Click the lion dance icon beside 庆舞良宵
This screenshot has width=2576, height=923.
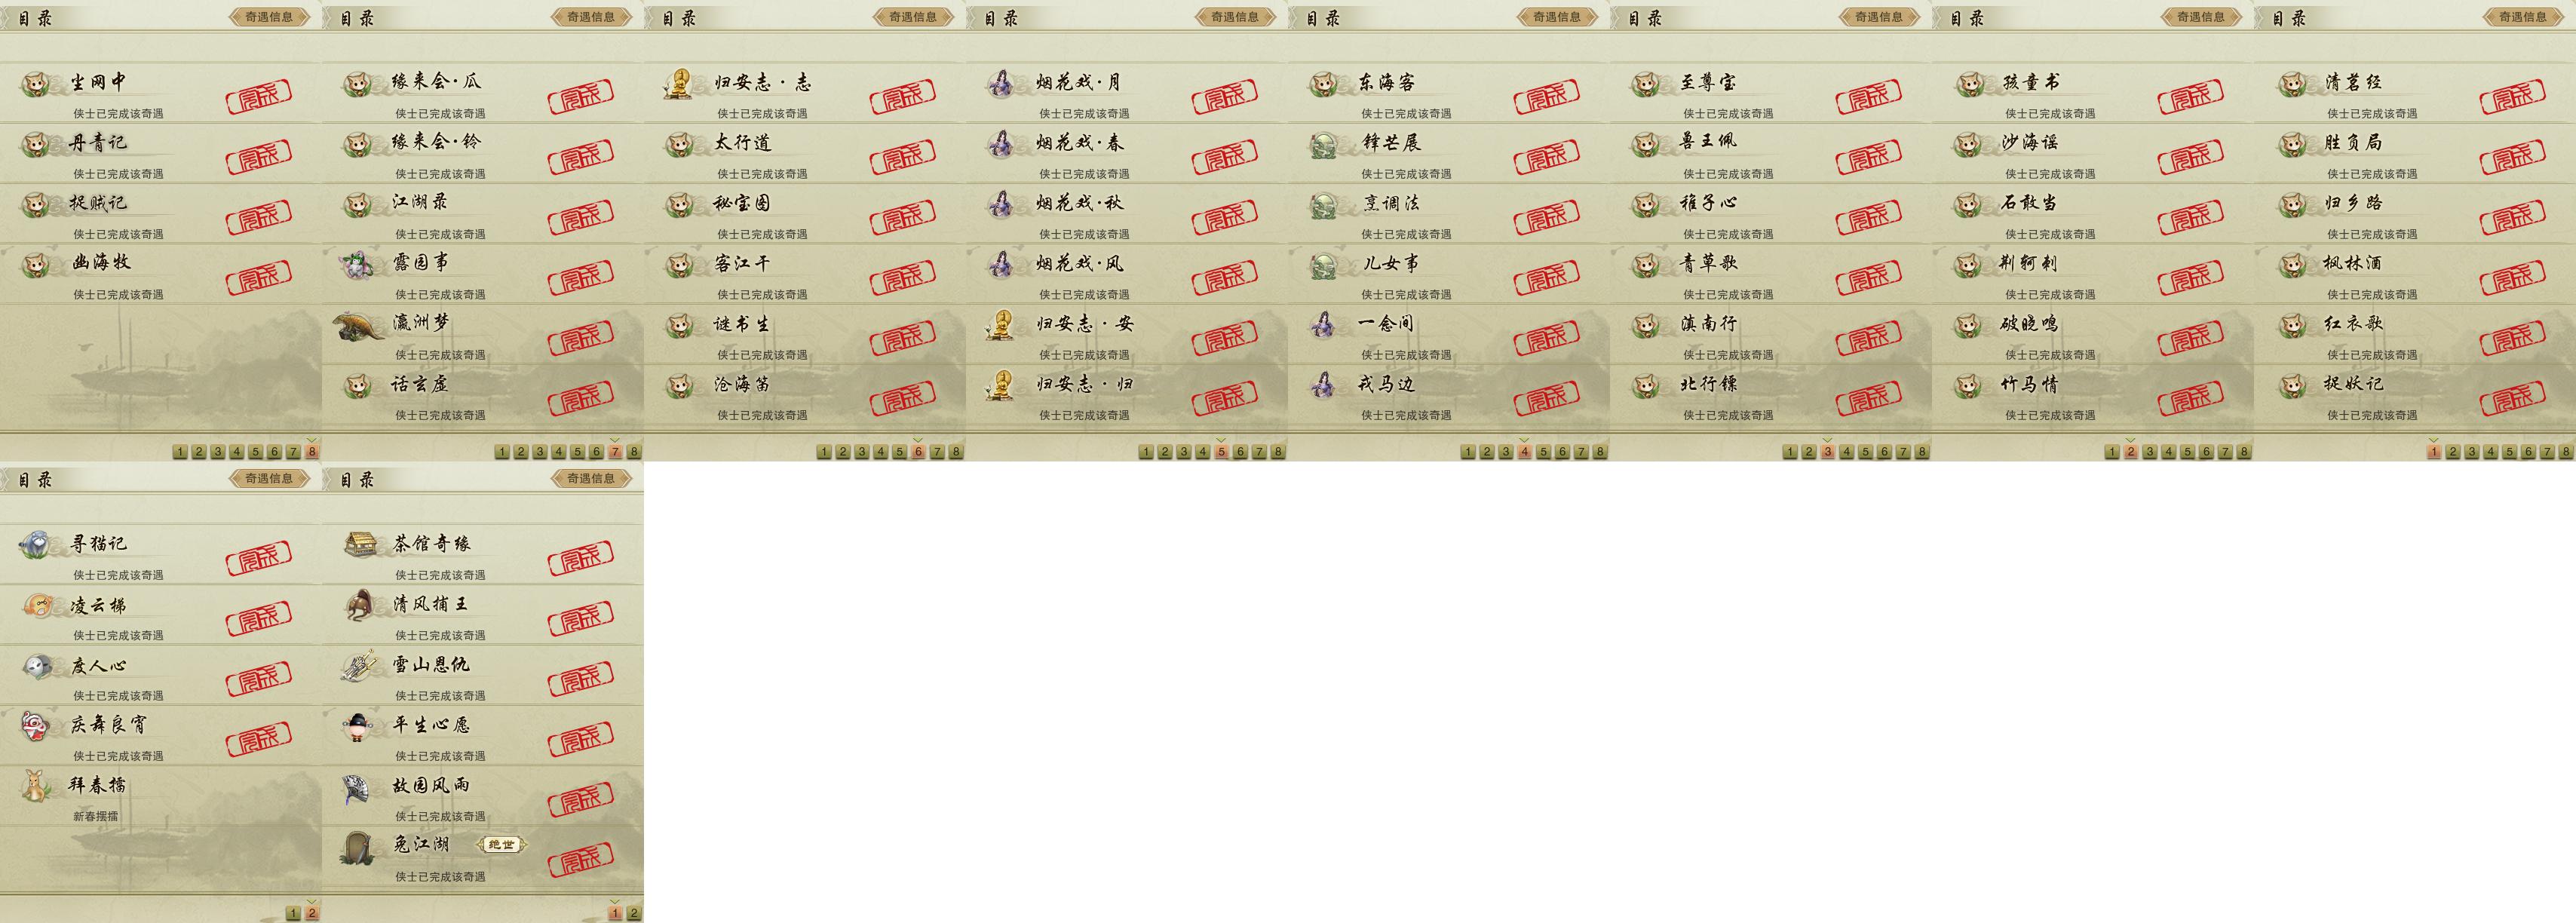tap(36, 726)
